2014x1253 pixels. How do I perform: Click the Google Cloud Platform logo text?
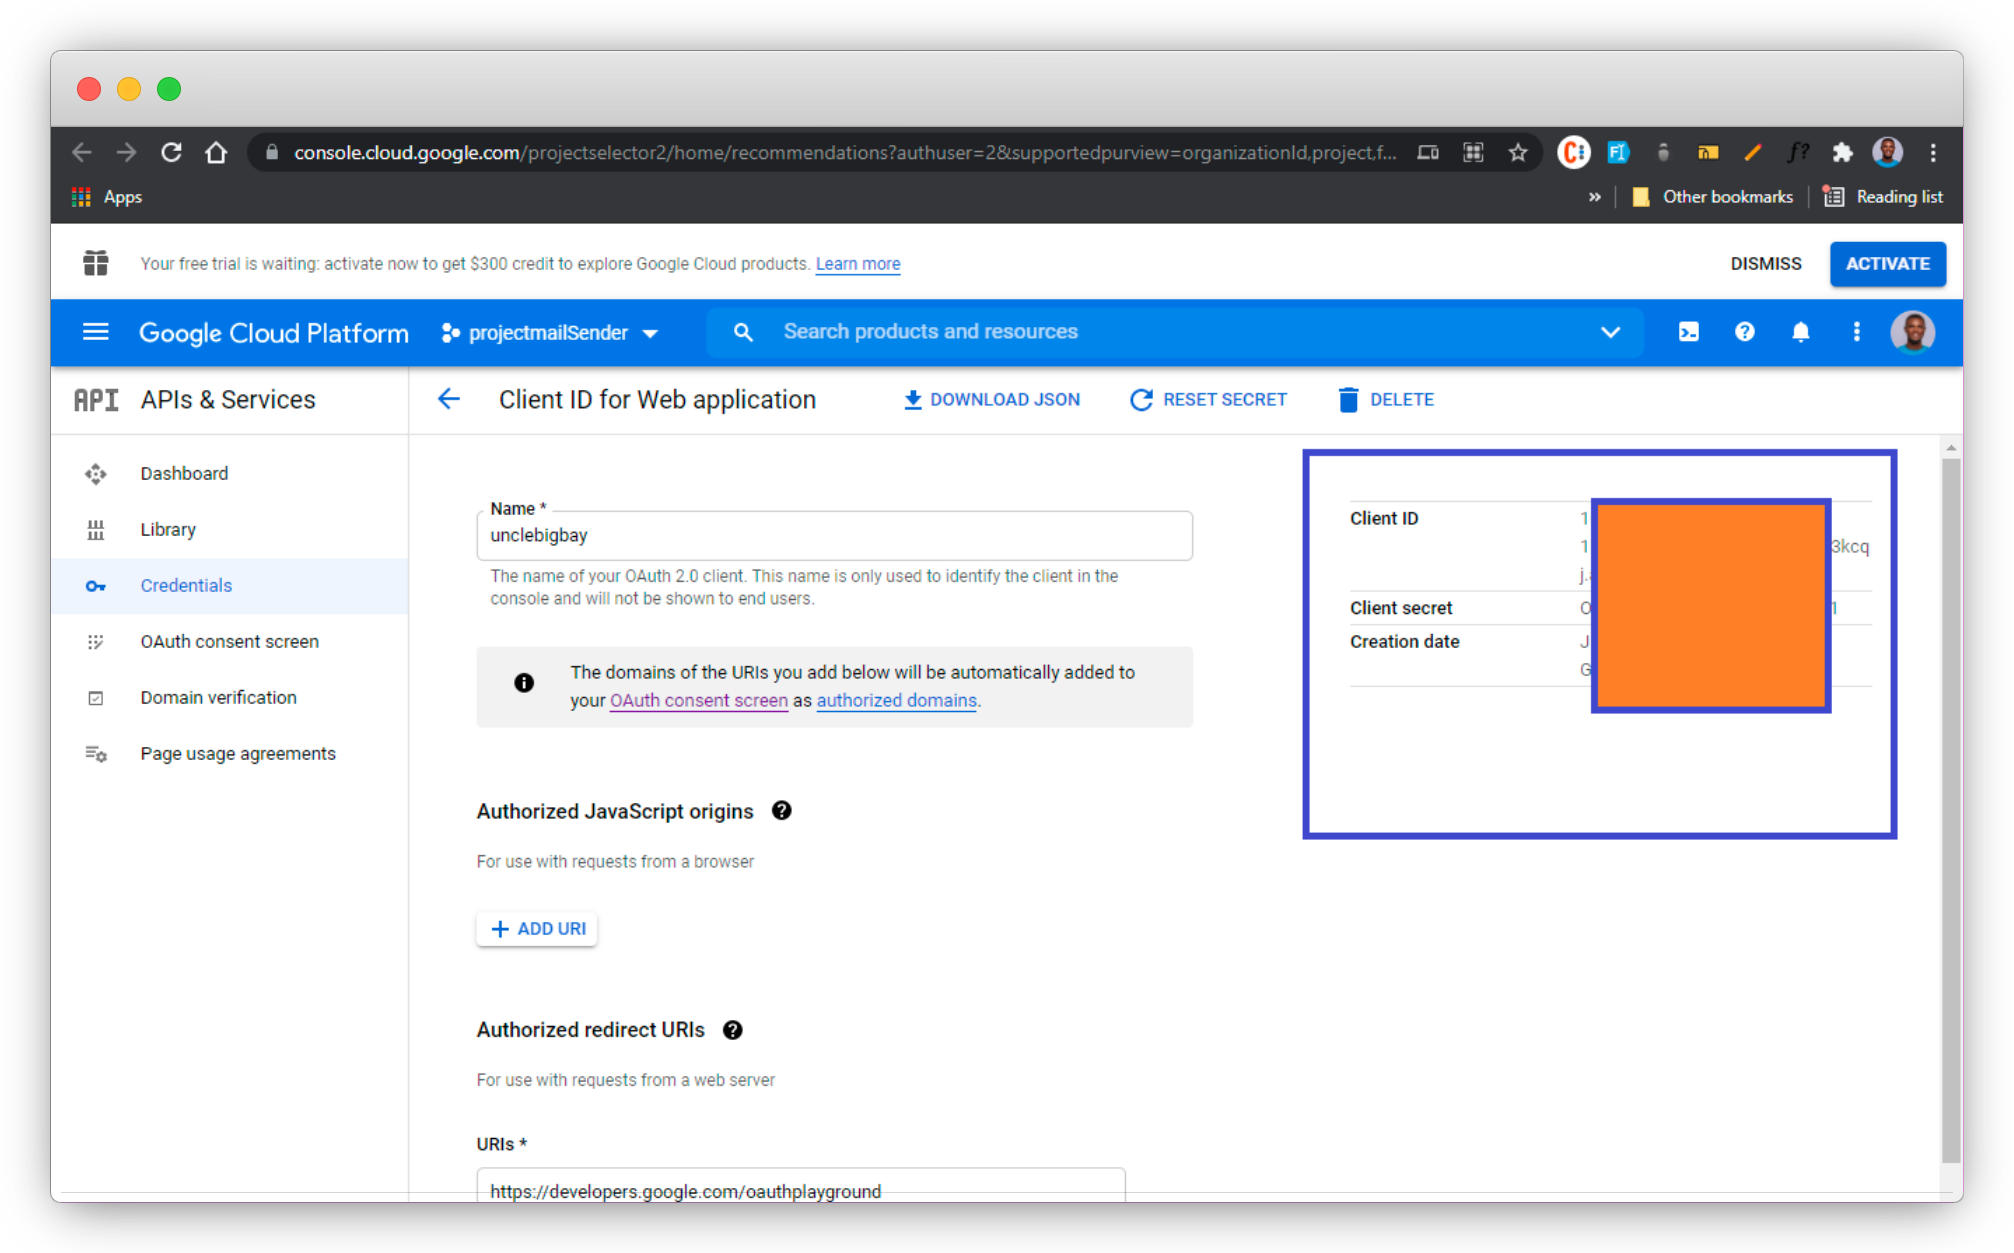click(274, 333)
